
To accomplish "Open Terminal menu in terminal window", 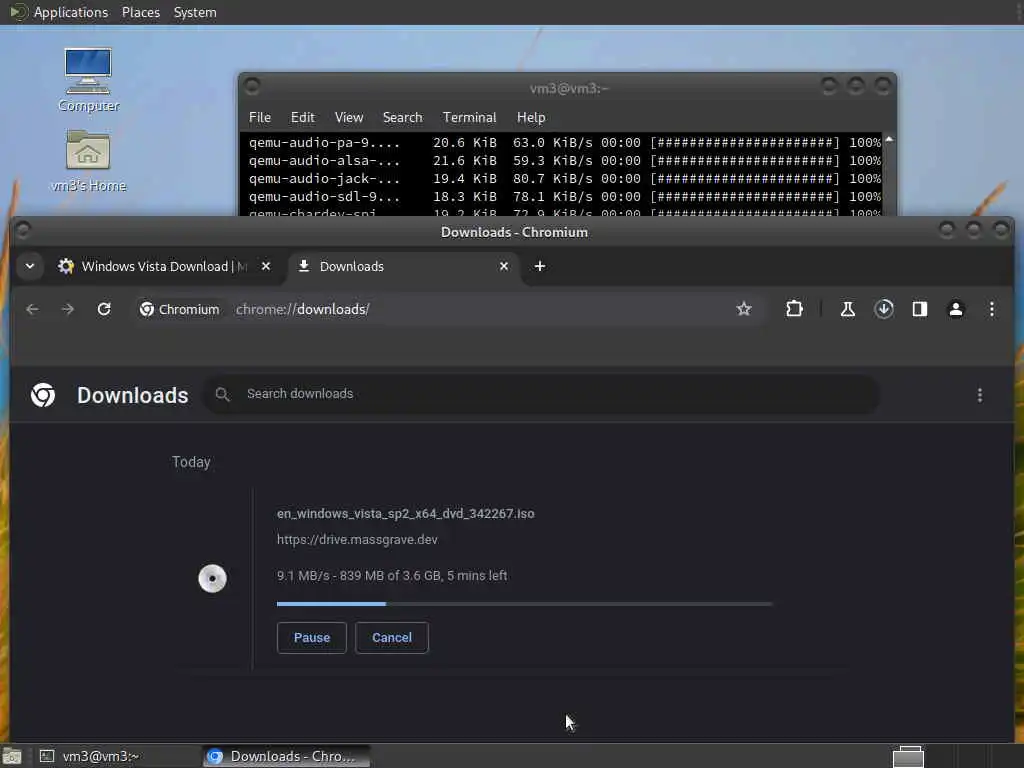I will 470,118.
